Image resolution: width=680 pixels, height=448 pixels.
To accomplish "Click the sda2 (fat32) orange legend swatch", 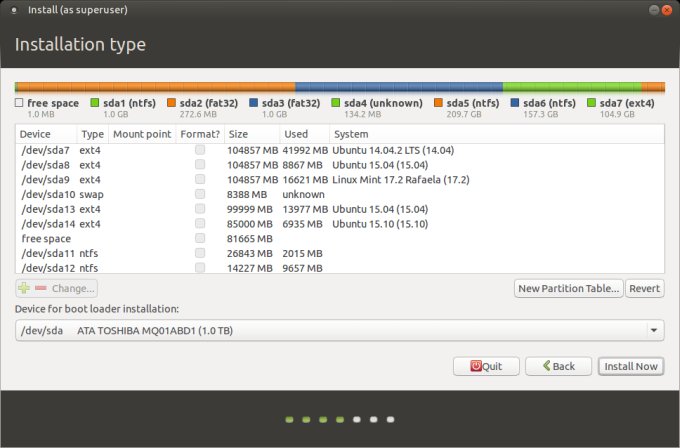I will (171, 103).
